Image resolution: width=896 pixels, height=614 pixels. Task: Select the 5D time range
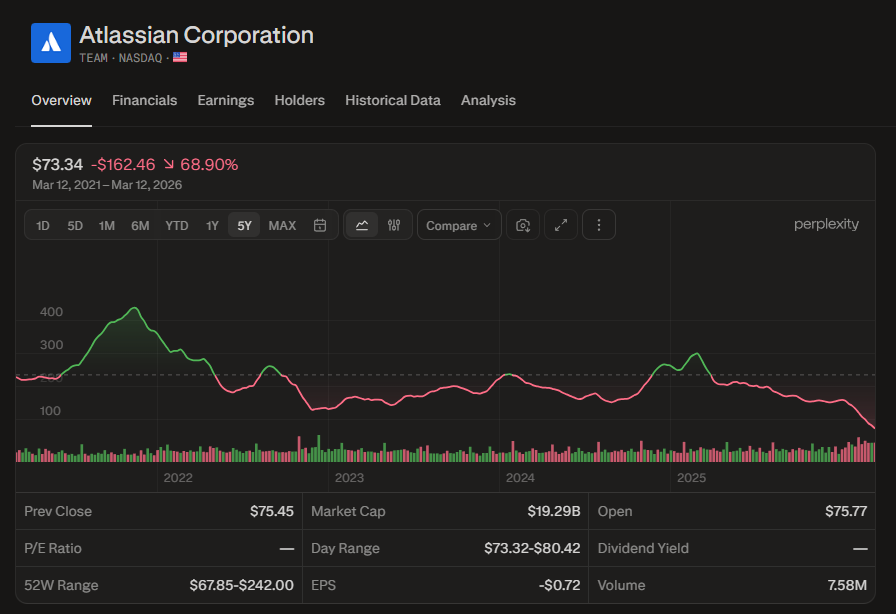pyautogui.click(x=75, y=226)
